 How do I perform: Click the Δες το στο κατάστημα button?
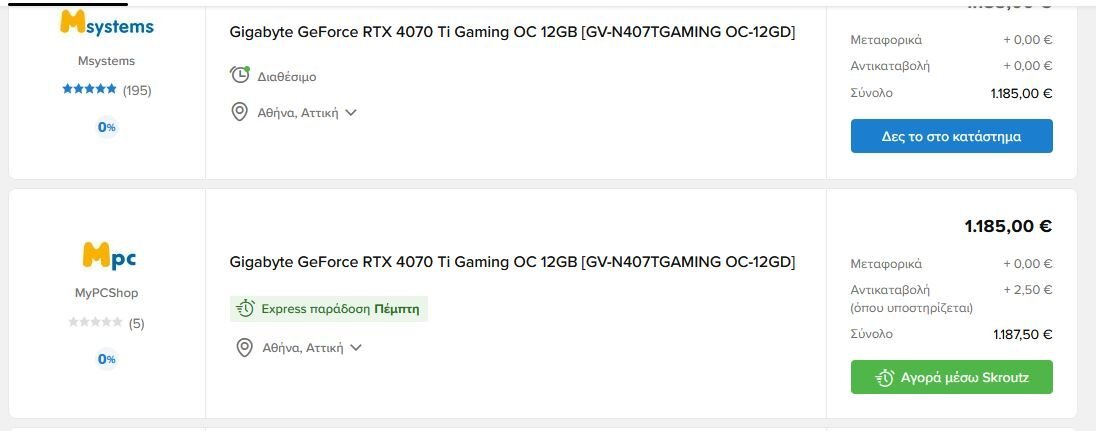coord(951,136)
